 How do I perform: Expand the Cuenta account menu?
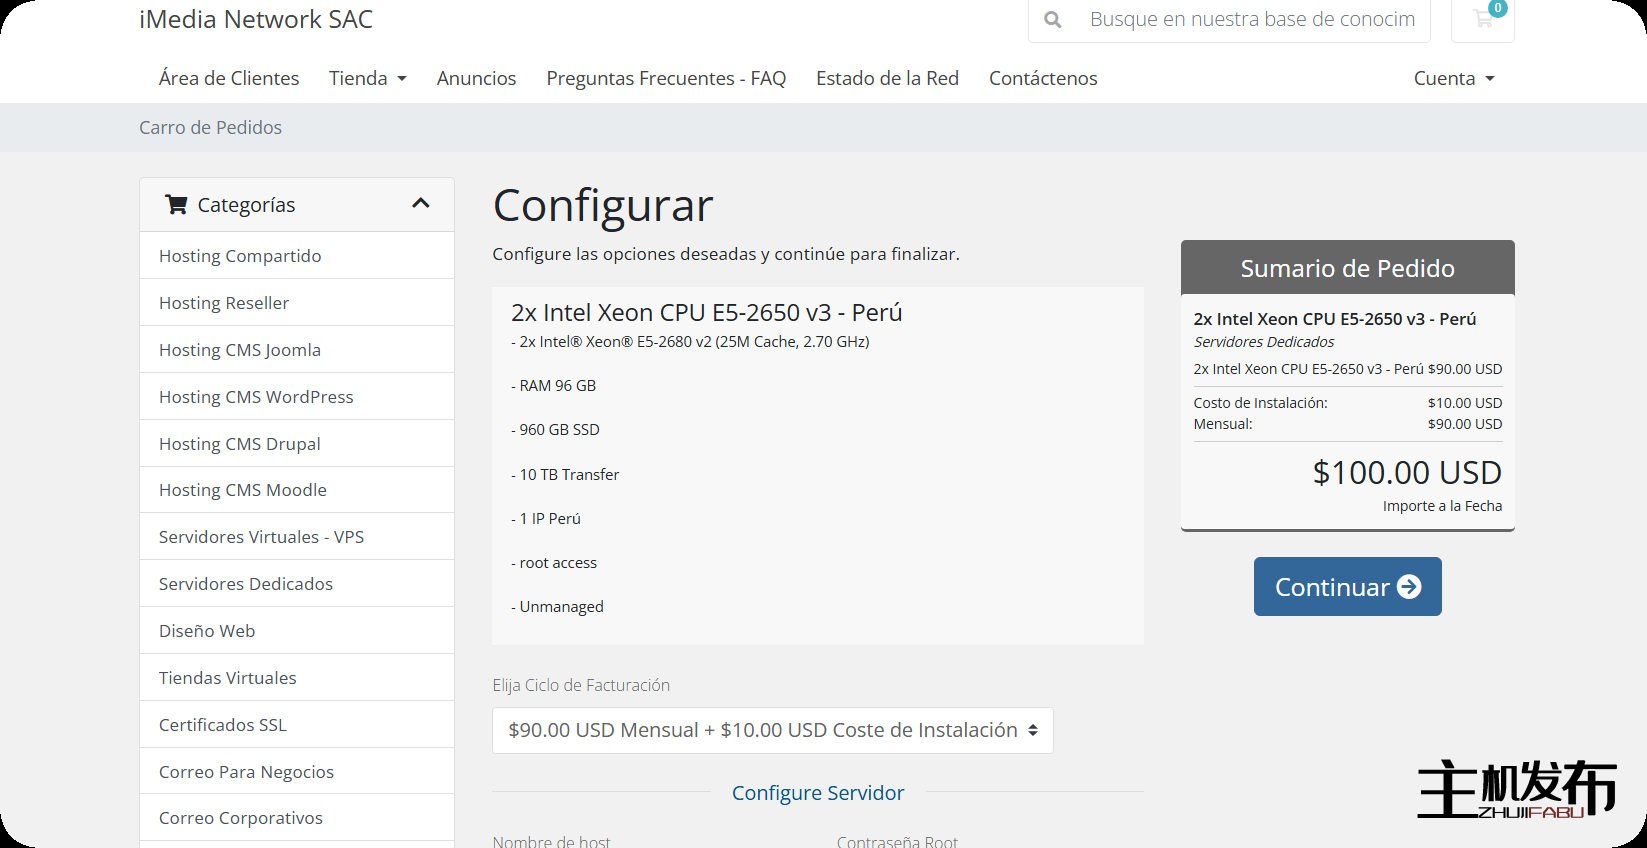coord(1453,78)
